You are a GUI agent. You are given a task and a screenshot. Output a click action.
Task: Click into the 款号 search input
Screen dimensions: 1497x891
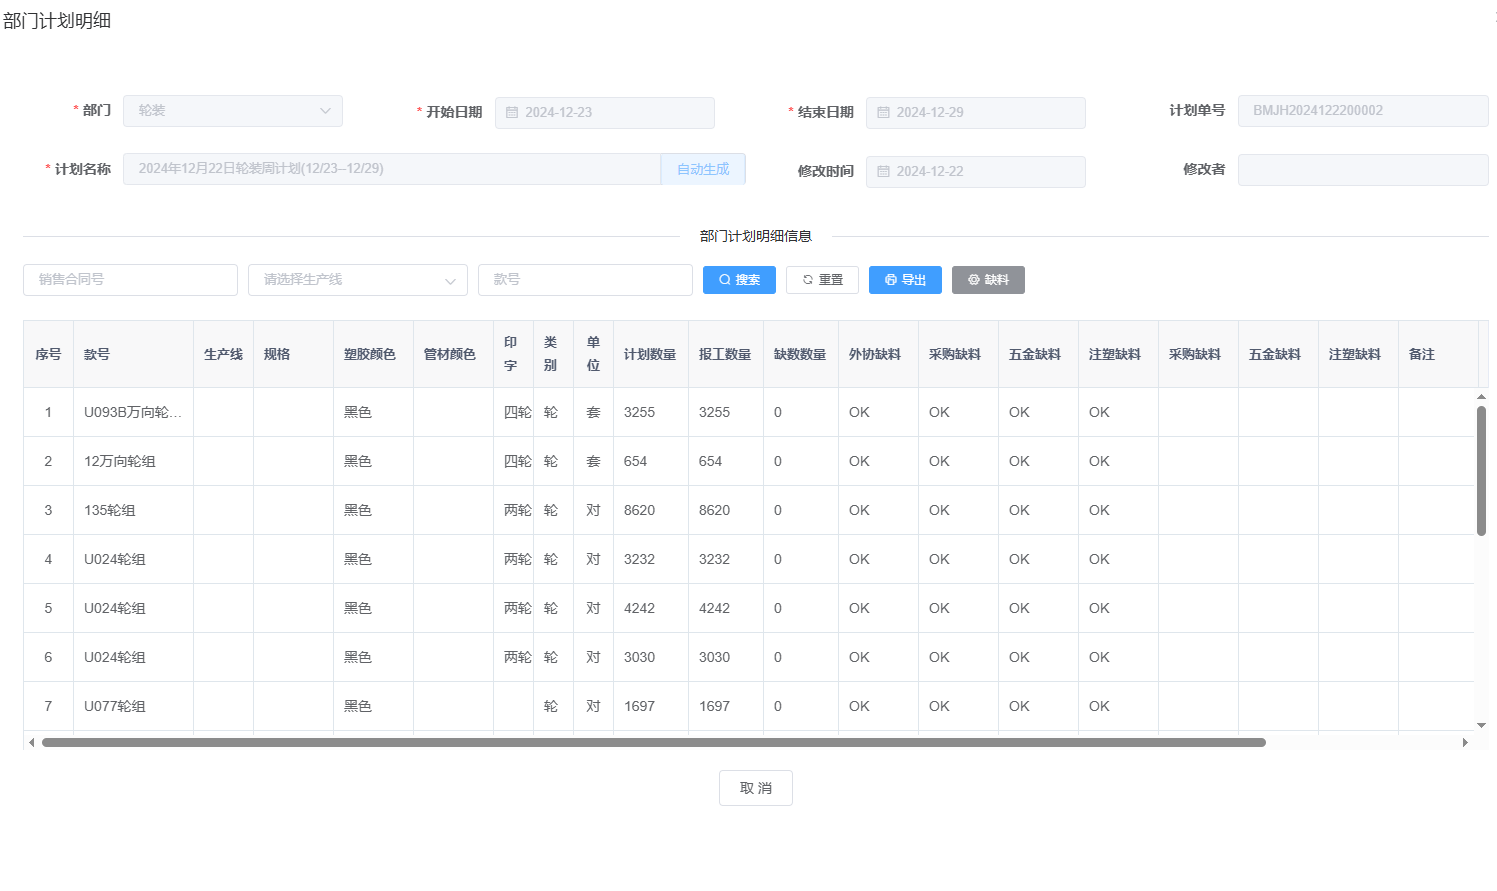pyautogui.click(x=585, y=280)
